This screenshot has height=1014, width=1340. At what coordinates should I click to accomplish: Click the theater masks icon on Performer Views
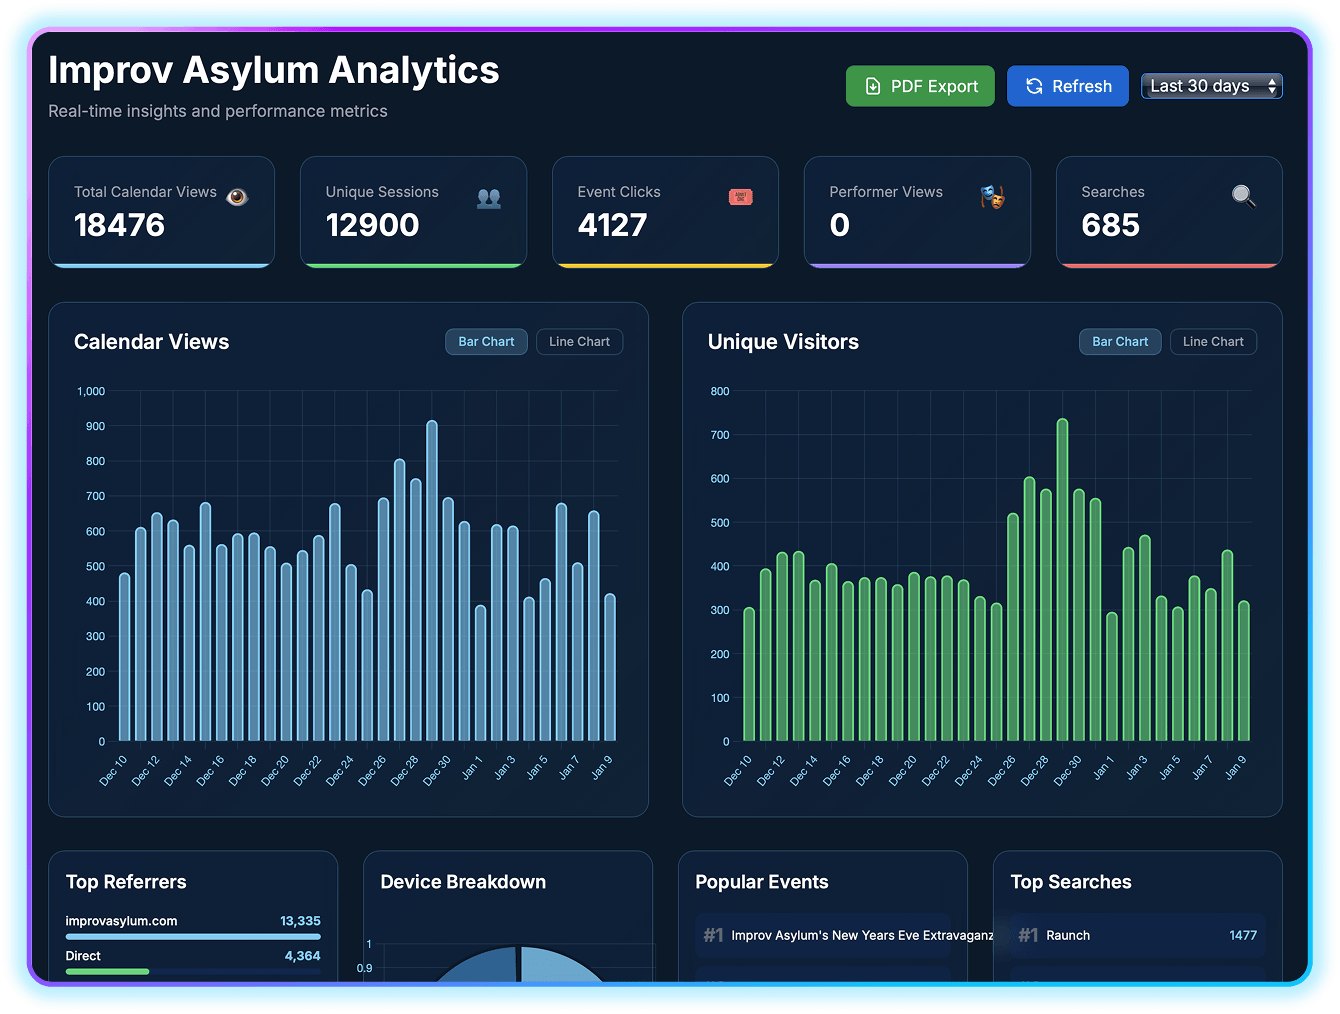point(992,197)
